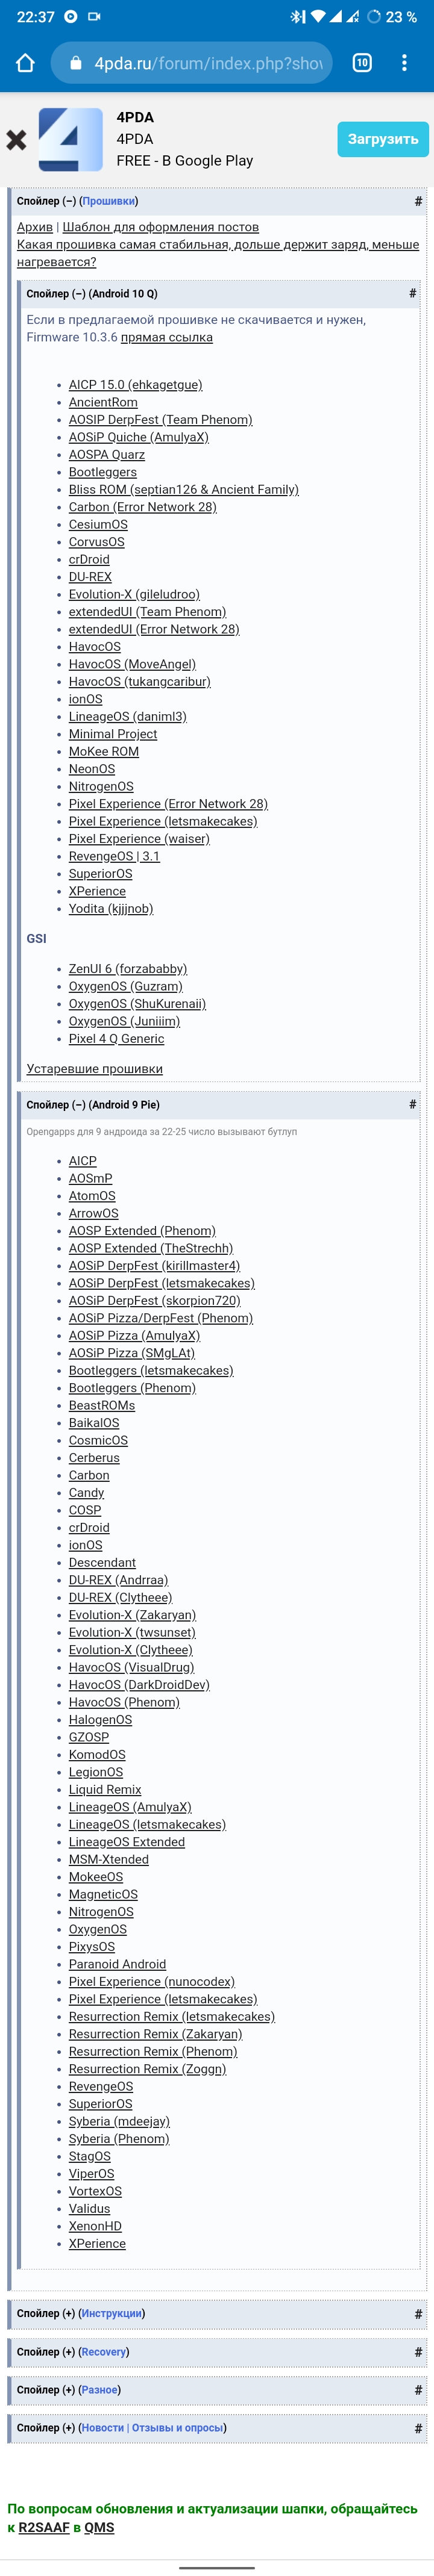Tap the Загрузить button

(383, 139)
